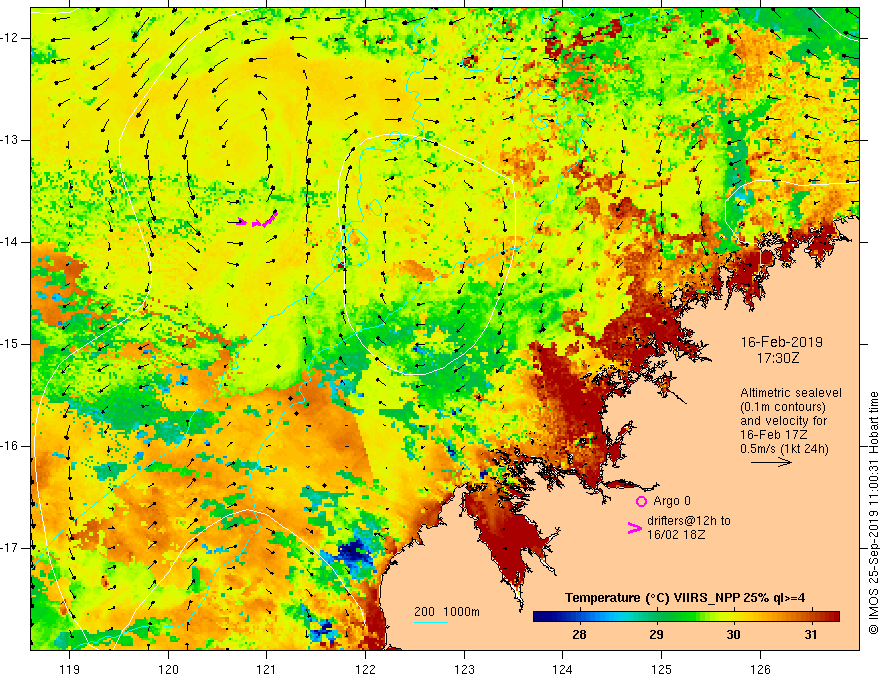Click the latitude axis label '-13'
The image size is (880, 680).
click(x=10, y=140)
